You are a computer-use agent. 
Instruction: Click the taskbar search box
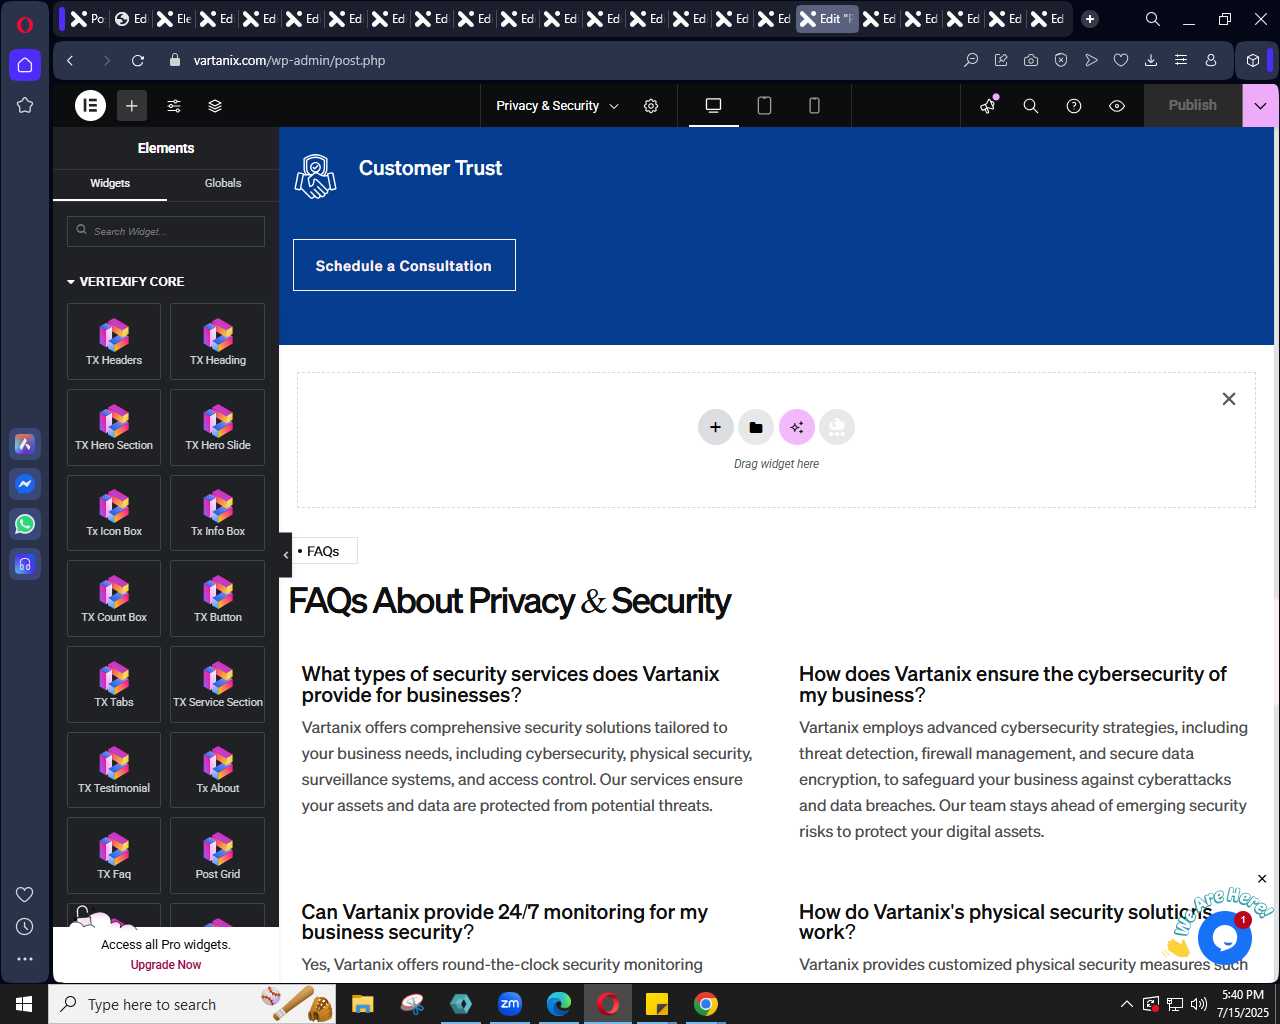[x=192, y=1004]
